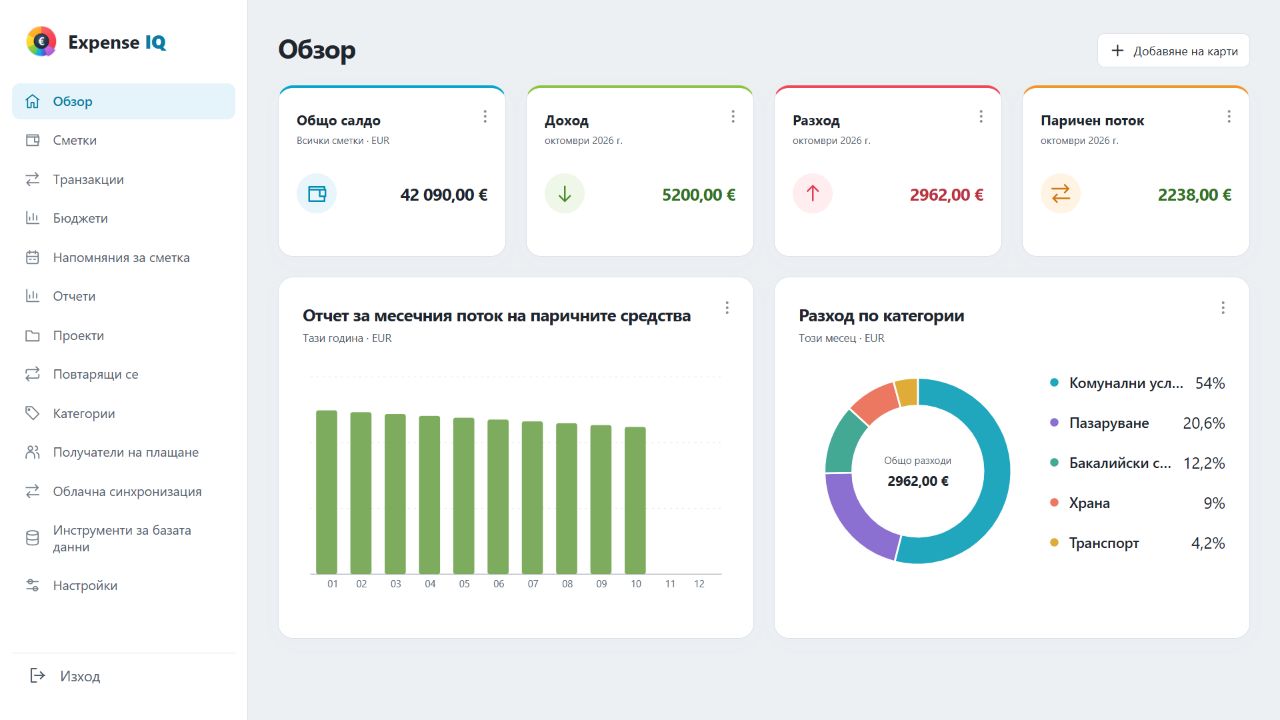Click the wallet icon in Общо салдо card
Image resolution: width=1280 pixels, height=720 pixels.
pos(317,194)
